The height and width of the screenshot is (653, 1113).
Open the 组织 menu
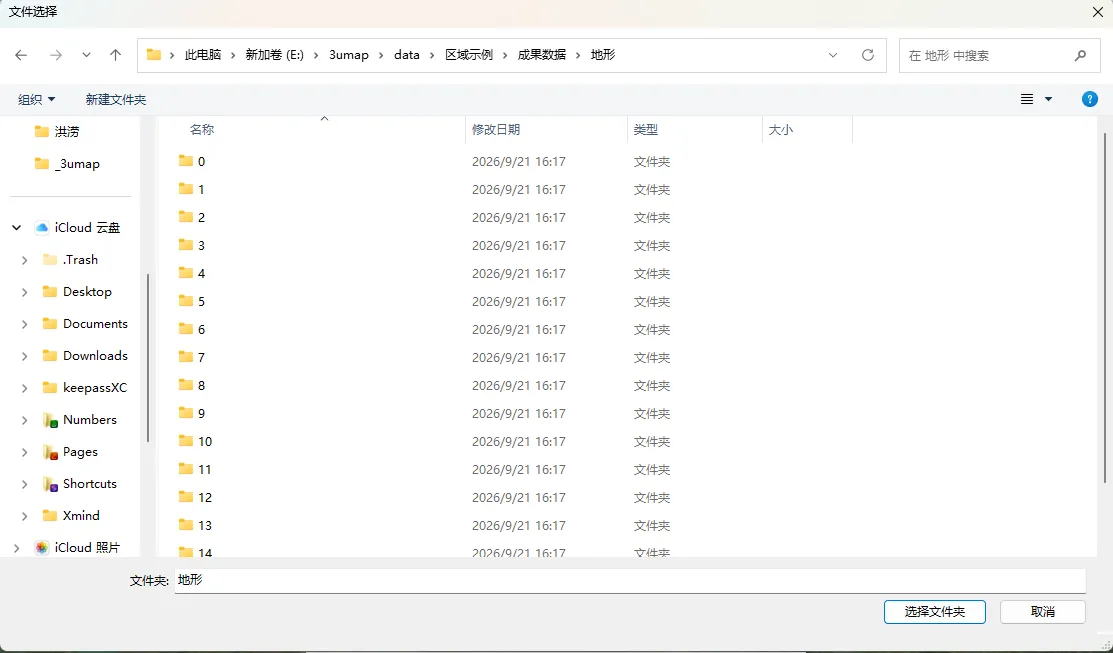pos(37,100)
